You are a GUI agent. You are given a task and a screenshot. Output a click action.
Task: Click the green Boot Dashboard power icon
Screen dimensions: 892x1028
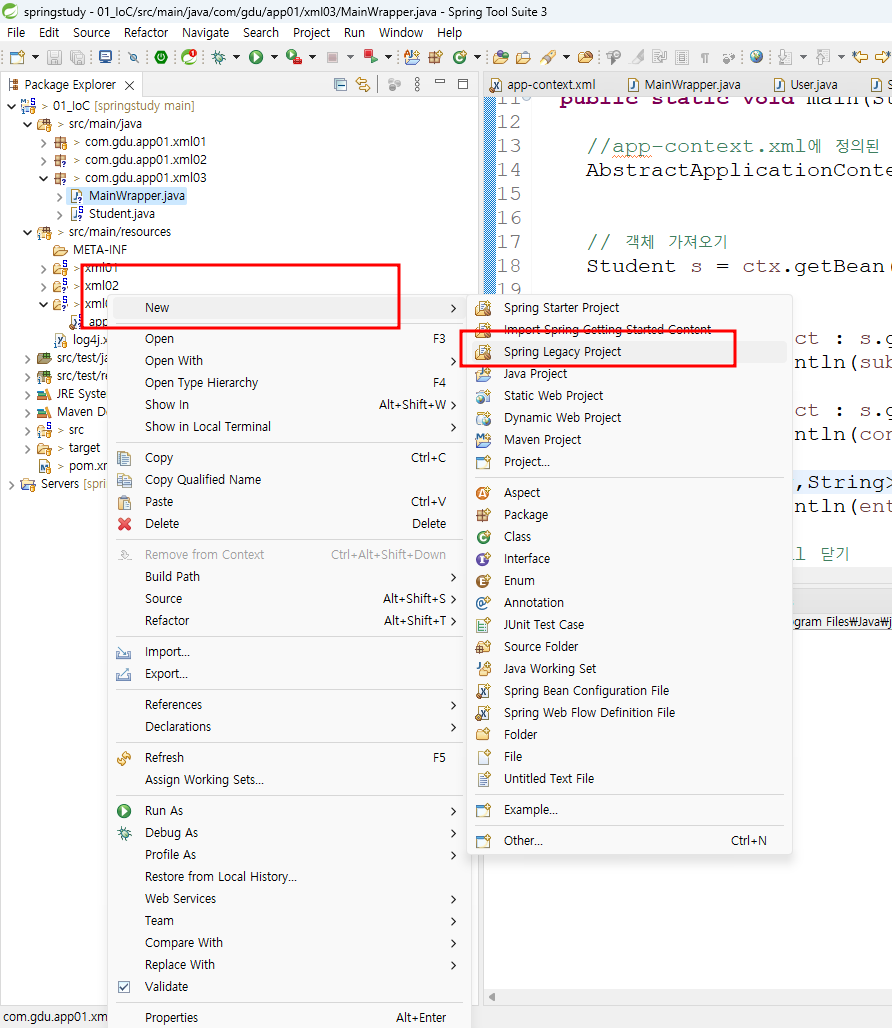tap(161, 58)
